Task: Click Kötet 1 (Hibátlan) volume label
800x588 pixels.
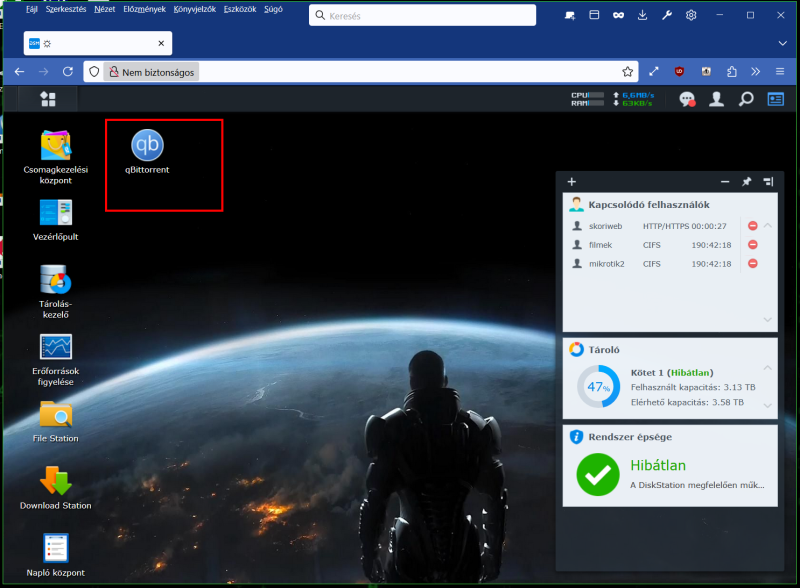Action: [x=672, y=373]
